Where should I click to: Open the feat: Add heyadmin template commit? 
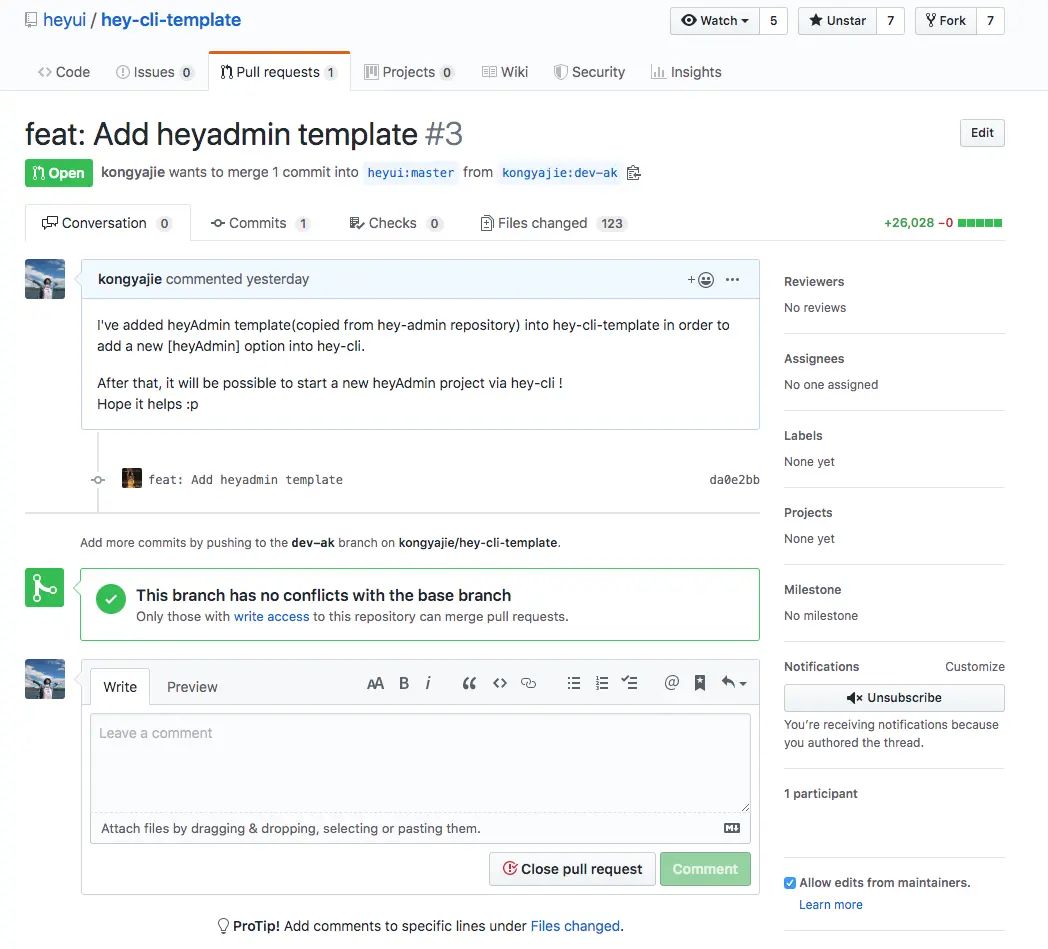(245, 480)
